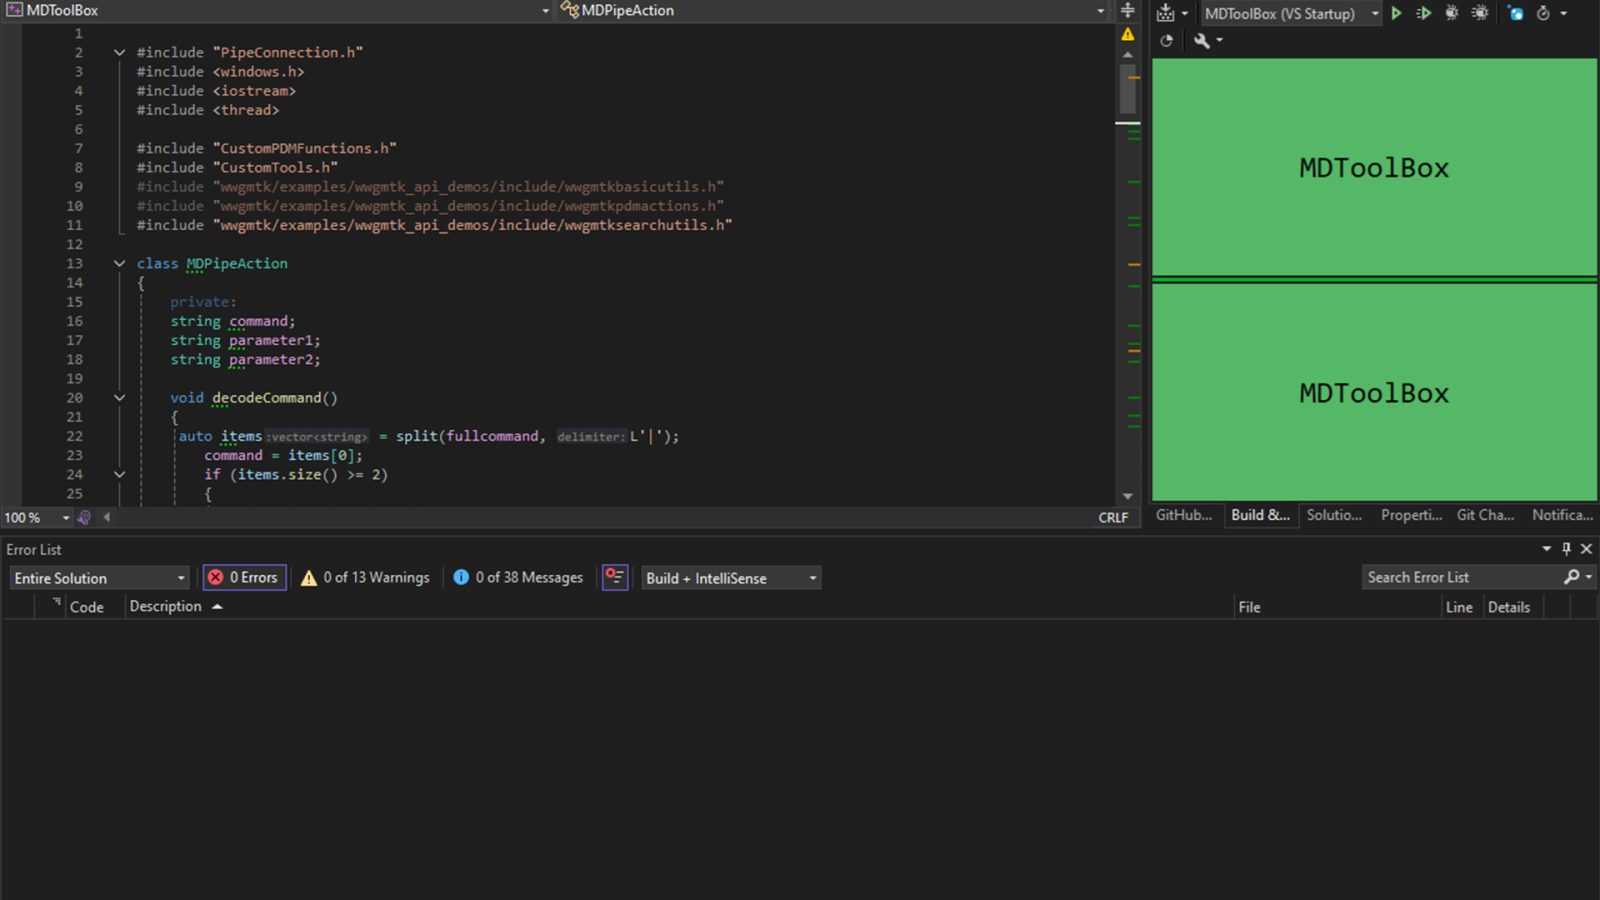Open the errors filter by clicking 0 Errors
This screenshot has width=1600, height=900.
pos(244,577)
